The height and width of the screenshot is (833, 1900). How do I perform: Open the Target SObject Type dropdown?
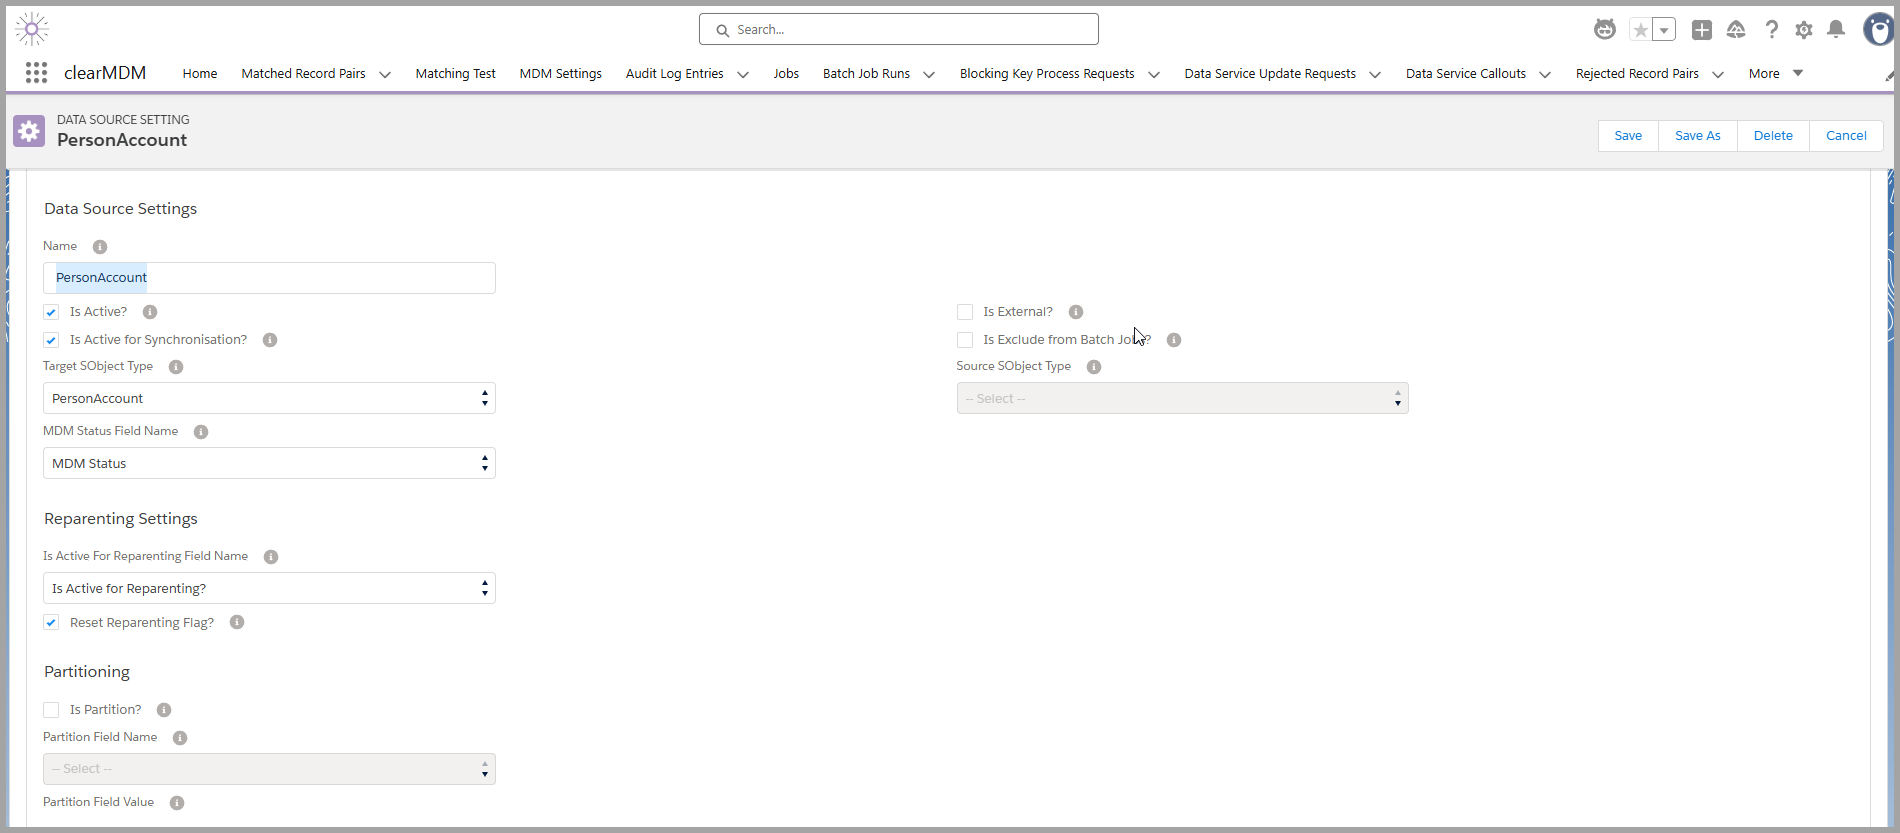(269, 398)
